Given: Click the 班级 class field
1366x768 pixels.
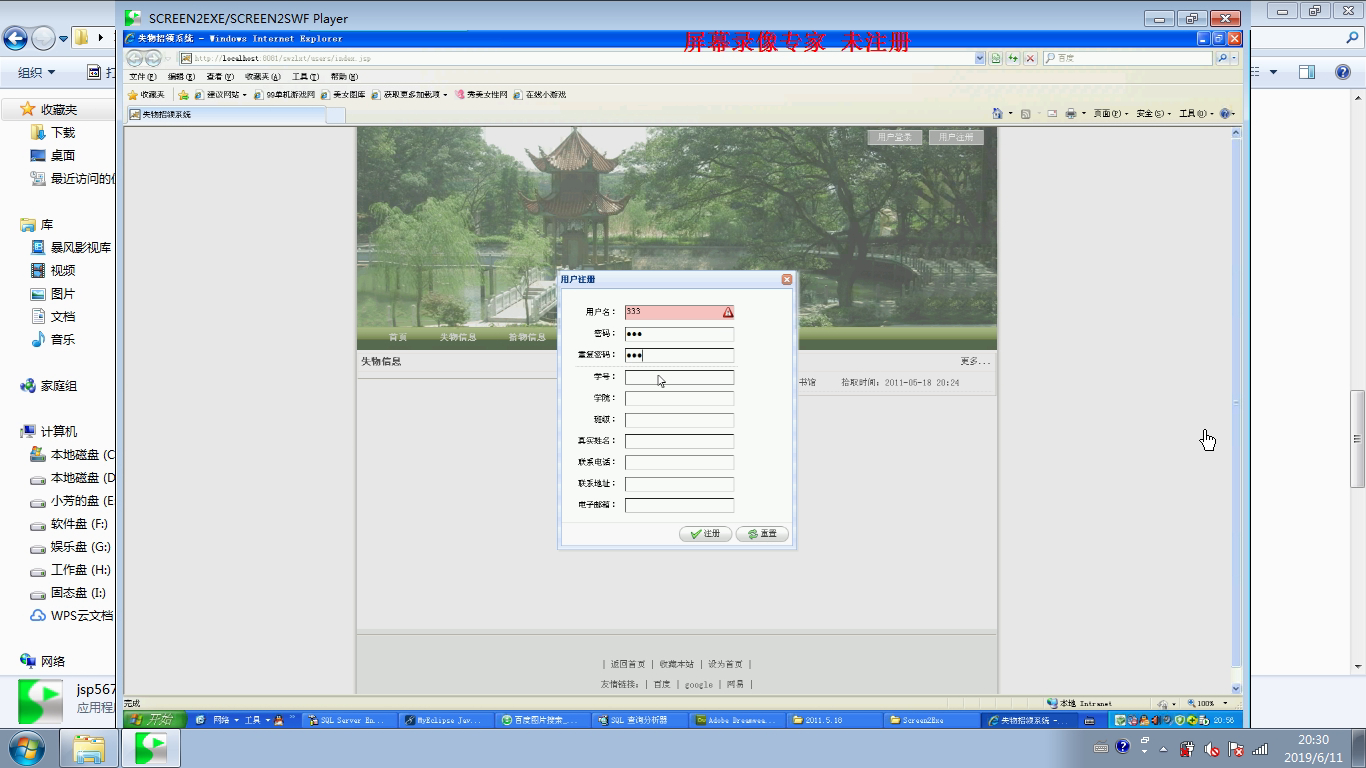Looking at the screenshot, I should click(x=679, y=420).
